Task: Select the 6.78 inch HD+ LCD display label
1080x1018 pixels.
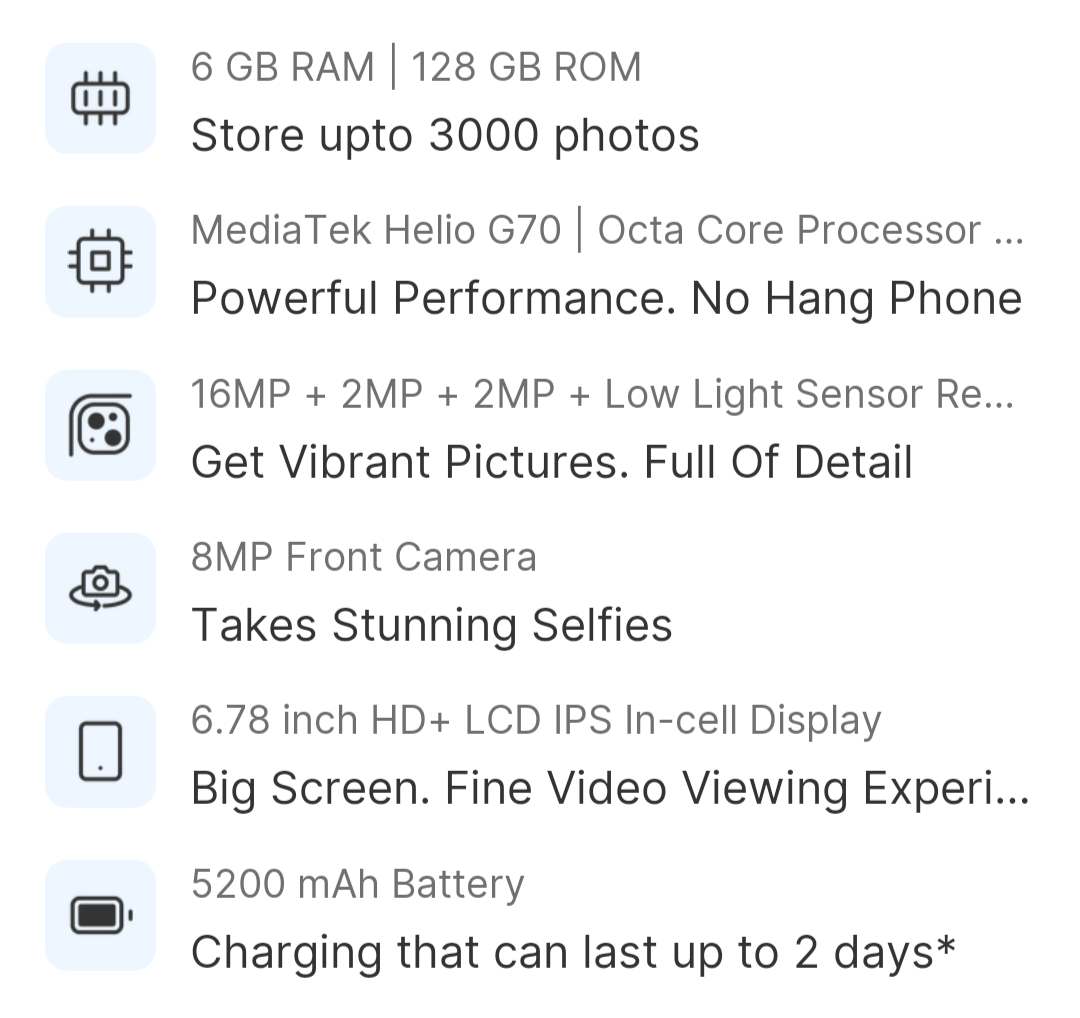Action: point(536,720)
